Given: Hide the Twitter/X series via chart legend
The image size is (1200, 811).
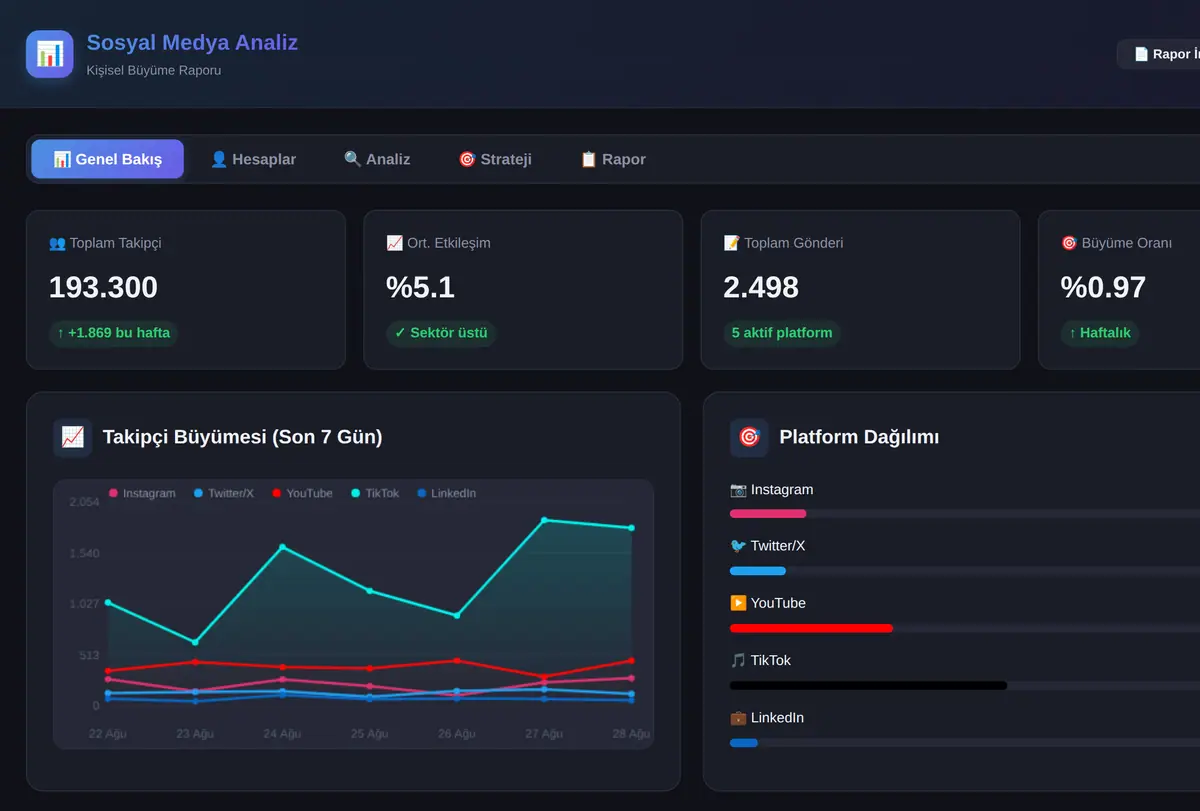Looking at the screenshot, I should 223,493.
